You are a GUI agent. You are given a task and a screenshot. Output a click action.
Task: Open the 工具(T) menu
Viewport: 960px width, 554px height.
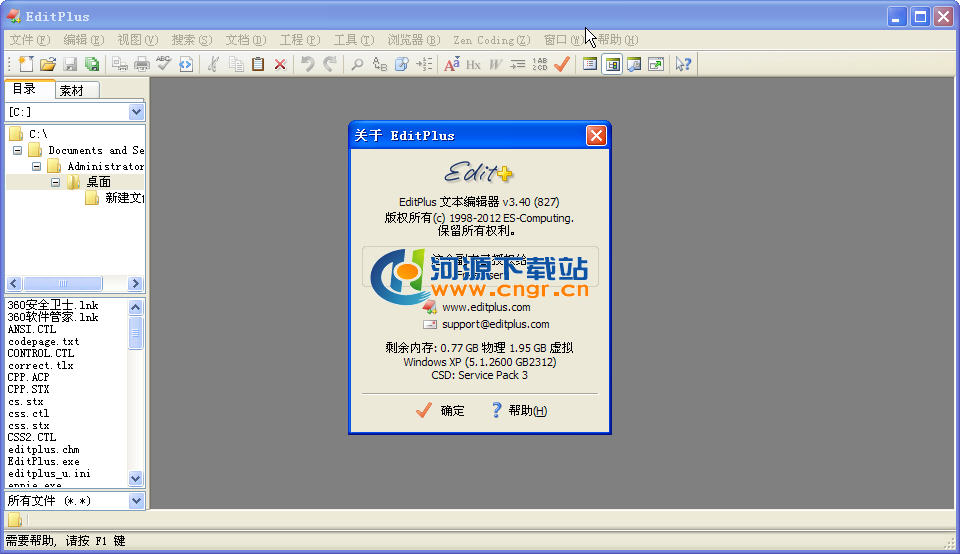(353, 40)
